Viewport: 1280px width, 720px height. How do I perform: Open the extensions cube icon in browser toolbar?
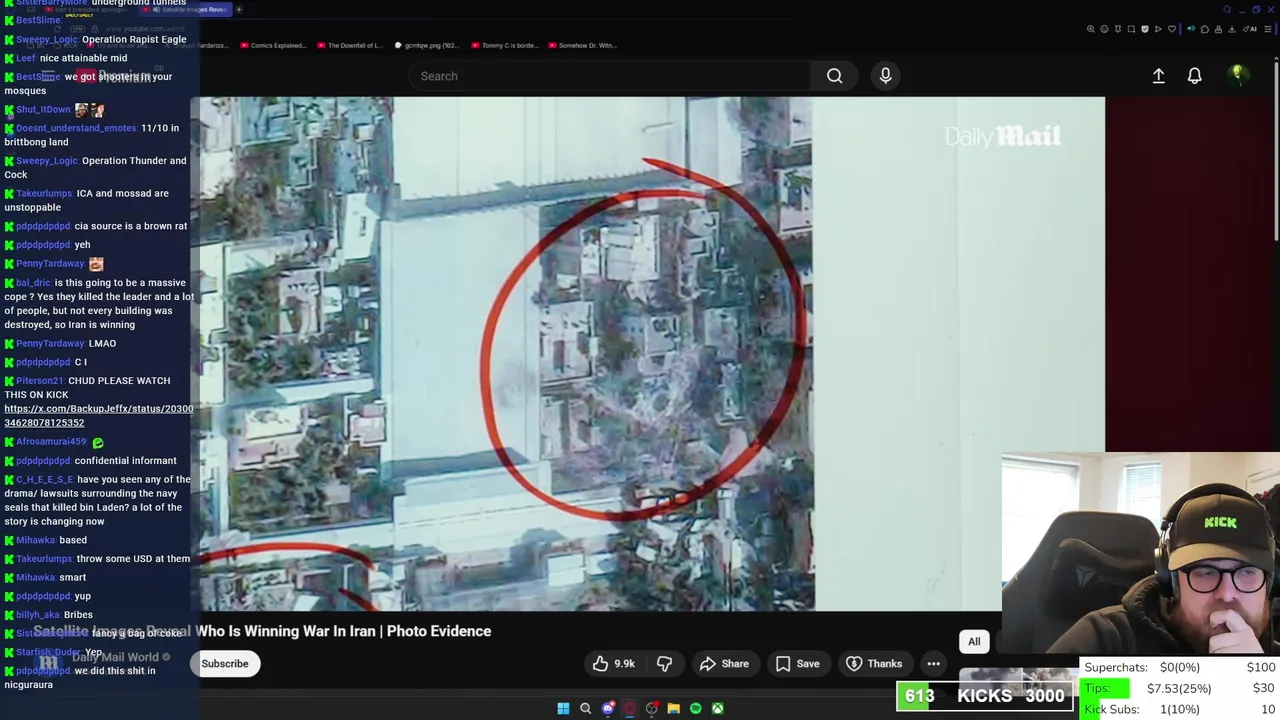click(1205, 29)
